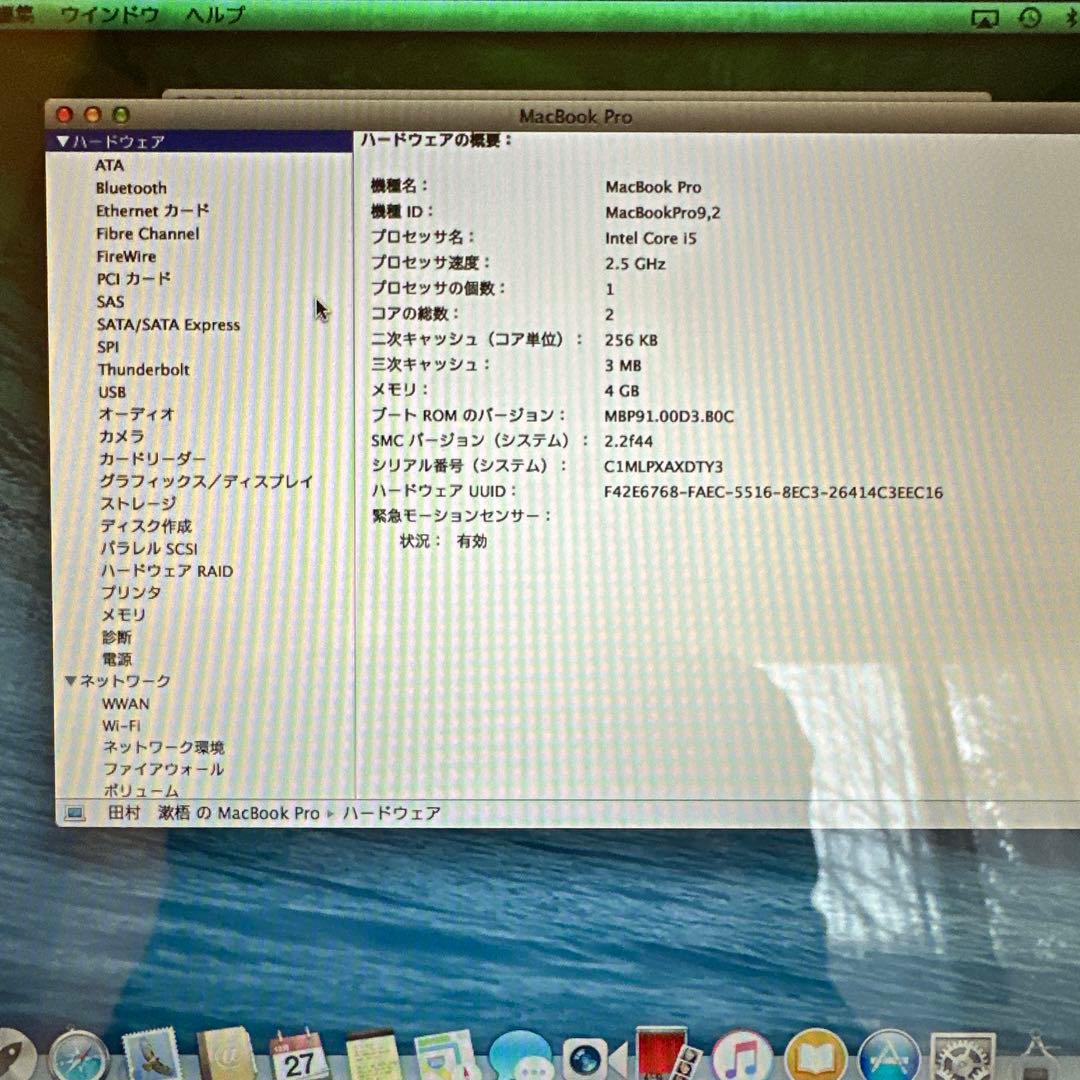The height and width of the screenshot is (1080, 1080).
Task: Click the AirPlay mirroring menu bar icon
Action: point(986,17)
